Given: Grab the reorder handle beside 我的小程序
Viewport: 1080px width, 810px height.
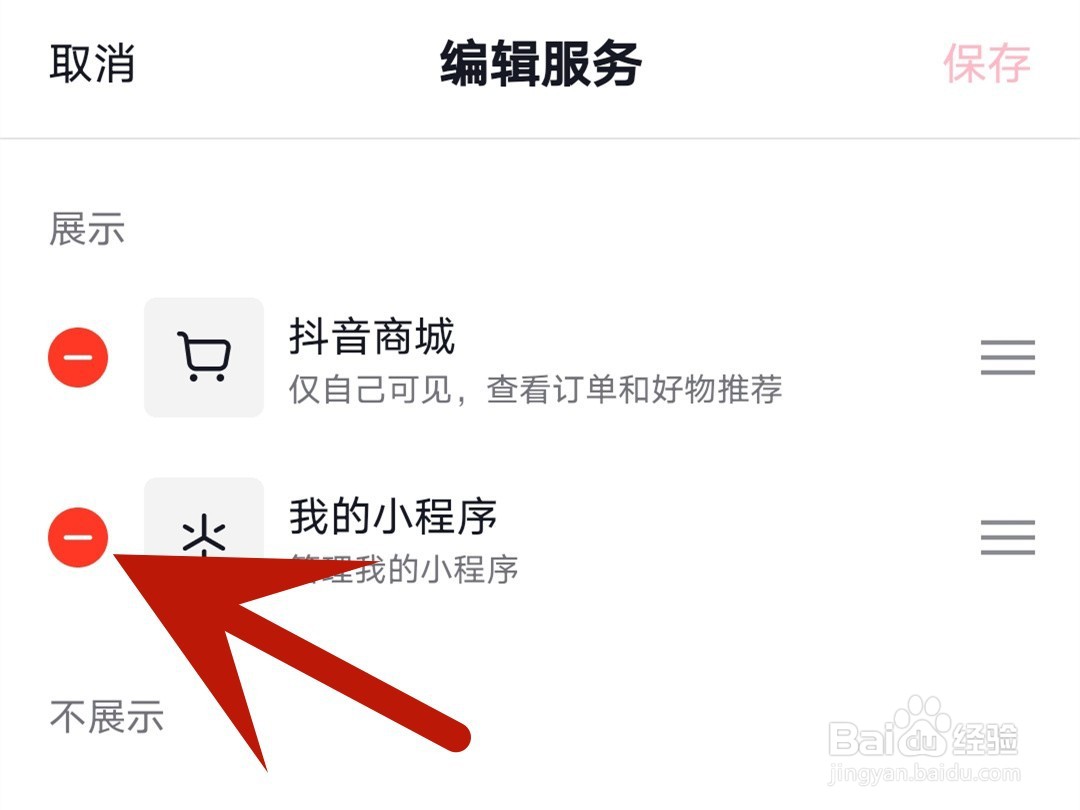Looking at the screenshot, I should click(x=1008, y=537).
